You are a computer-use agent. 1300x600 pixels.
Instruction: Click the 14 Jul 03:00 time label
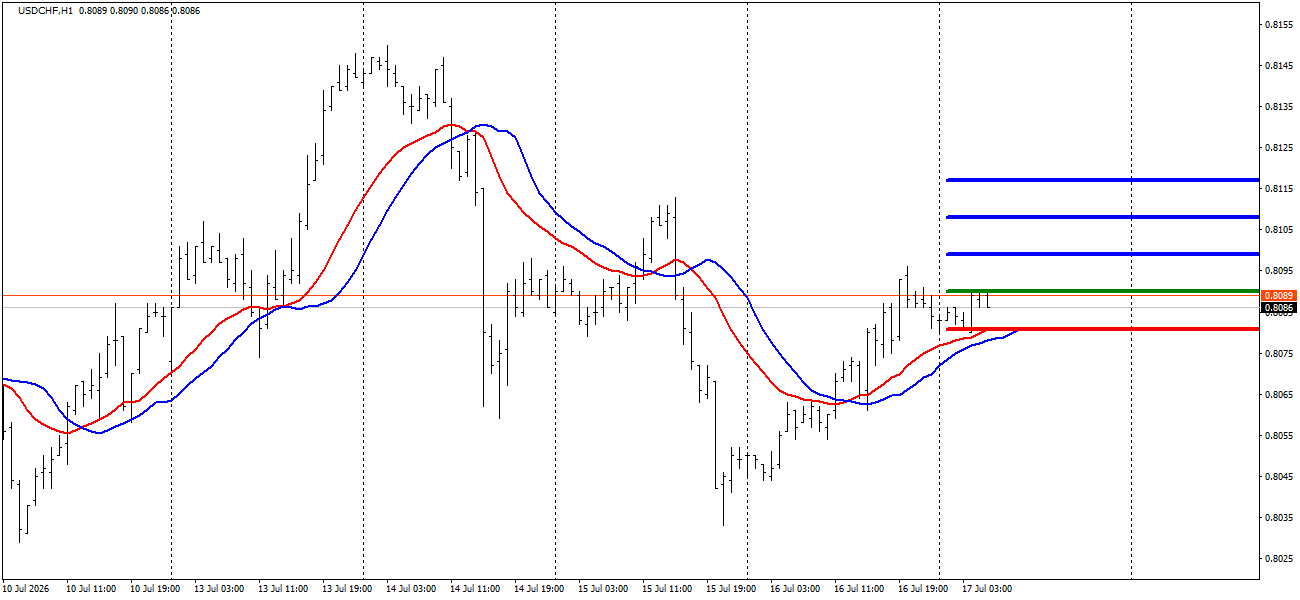[x=412, y=589]
